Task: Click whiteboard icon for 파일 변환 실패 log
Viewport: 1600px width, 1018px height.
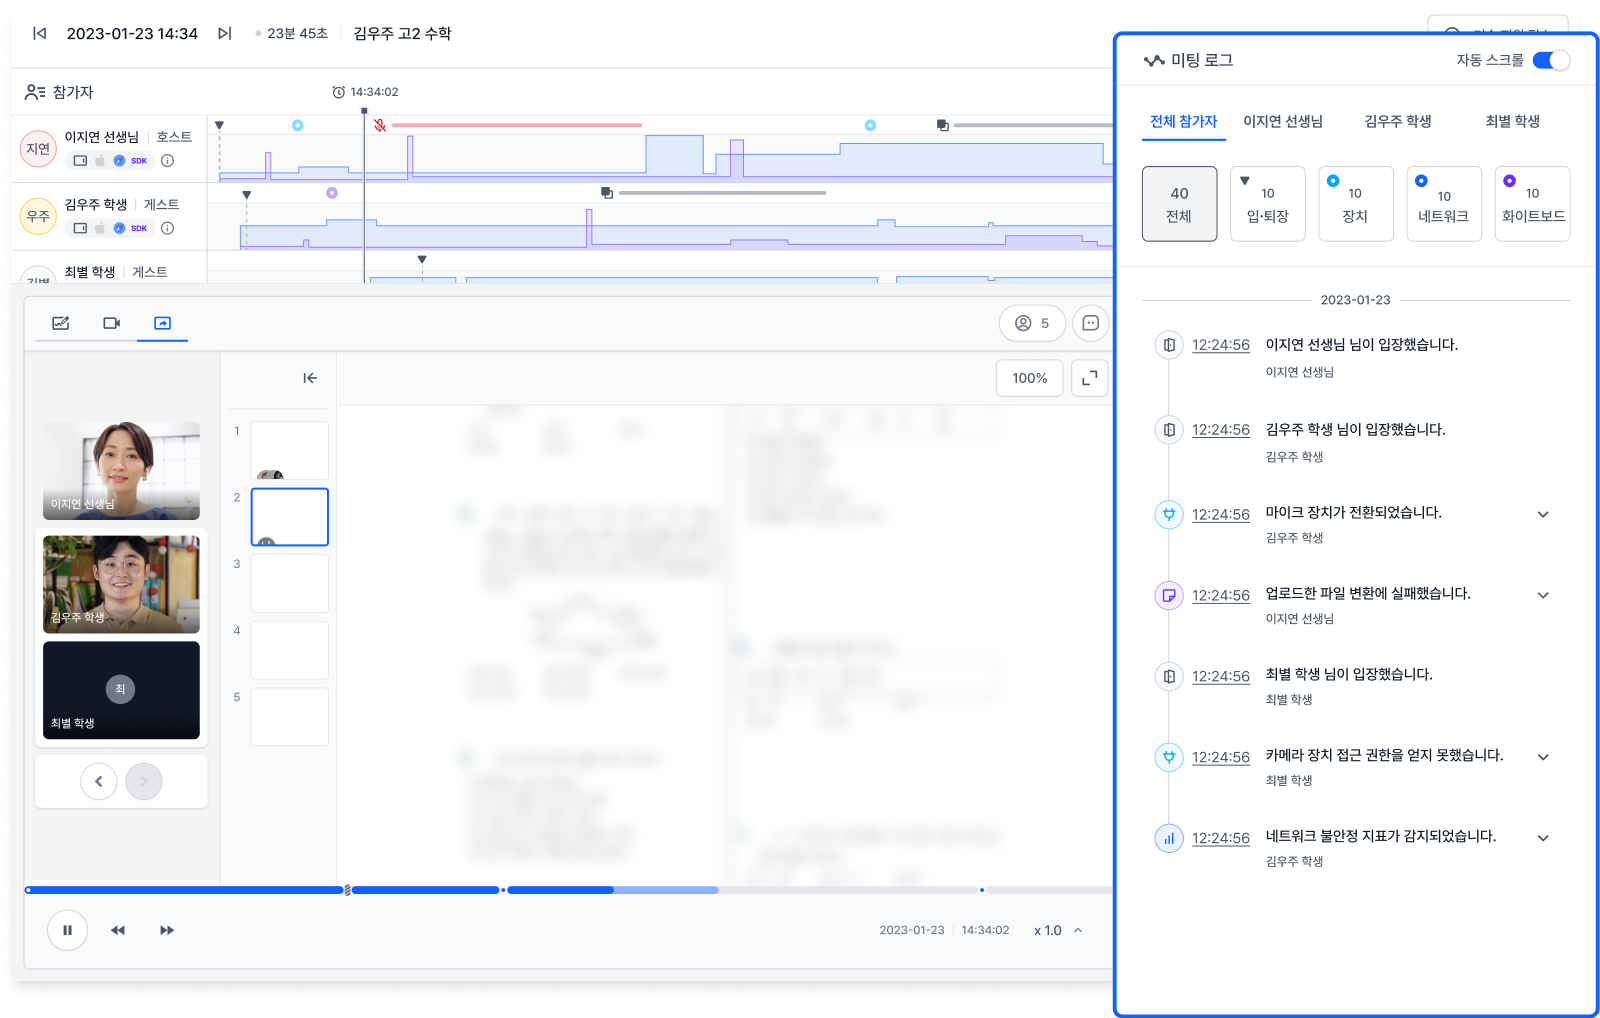Action: click(x=1168, y=595)
